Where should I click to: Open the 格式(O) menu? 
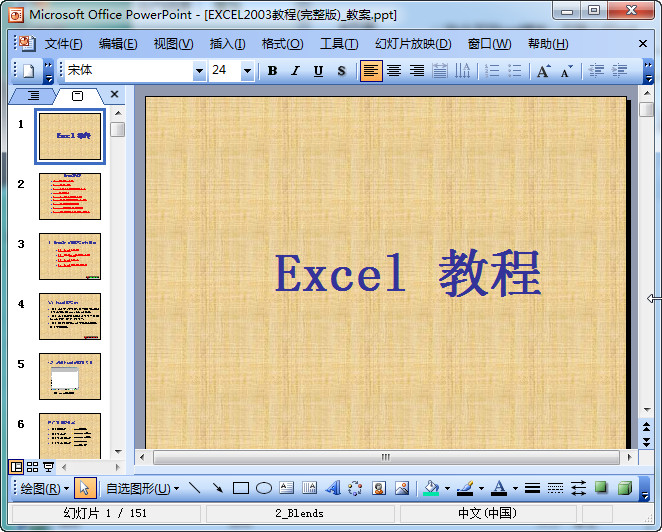pyautogui.click(x=282, y=44)
